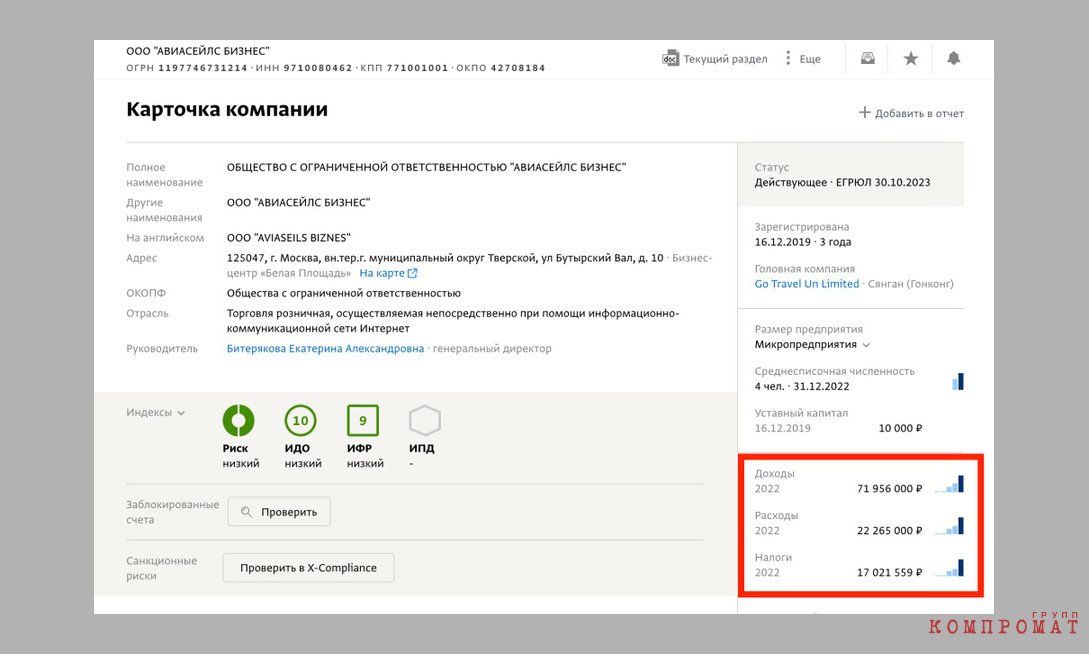The height and width of the screenshot is (654, 1089).
Task: Click the Карточка компании heading
Action: pyautogui.click(x=227, y=110)
